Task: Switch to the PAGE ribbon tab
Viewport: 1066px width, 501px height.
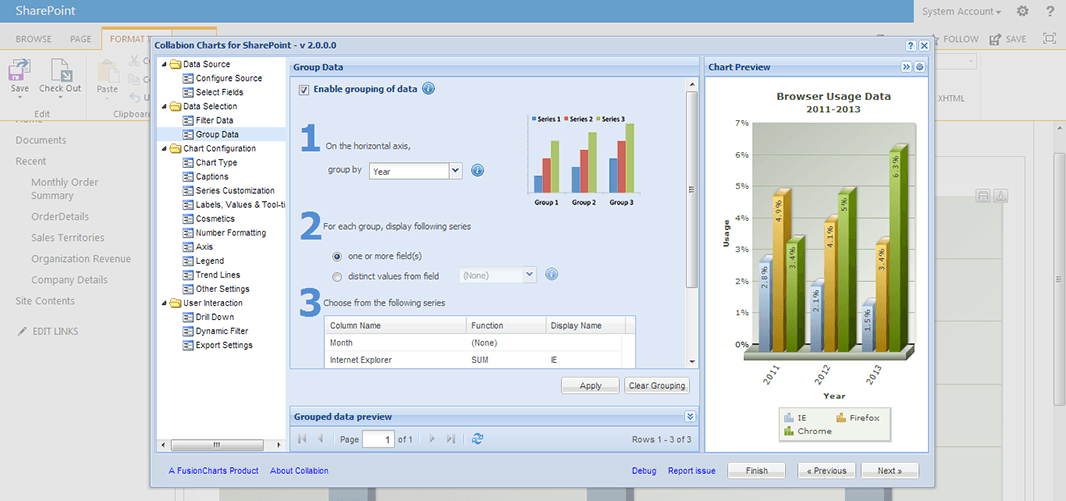Action: pos(80,39)
